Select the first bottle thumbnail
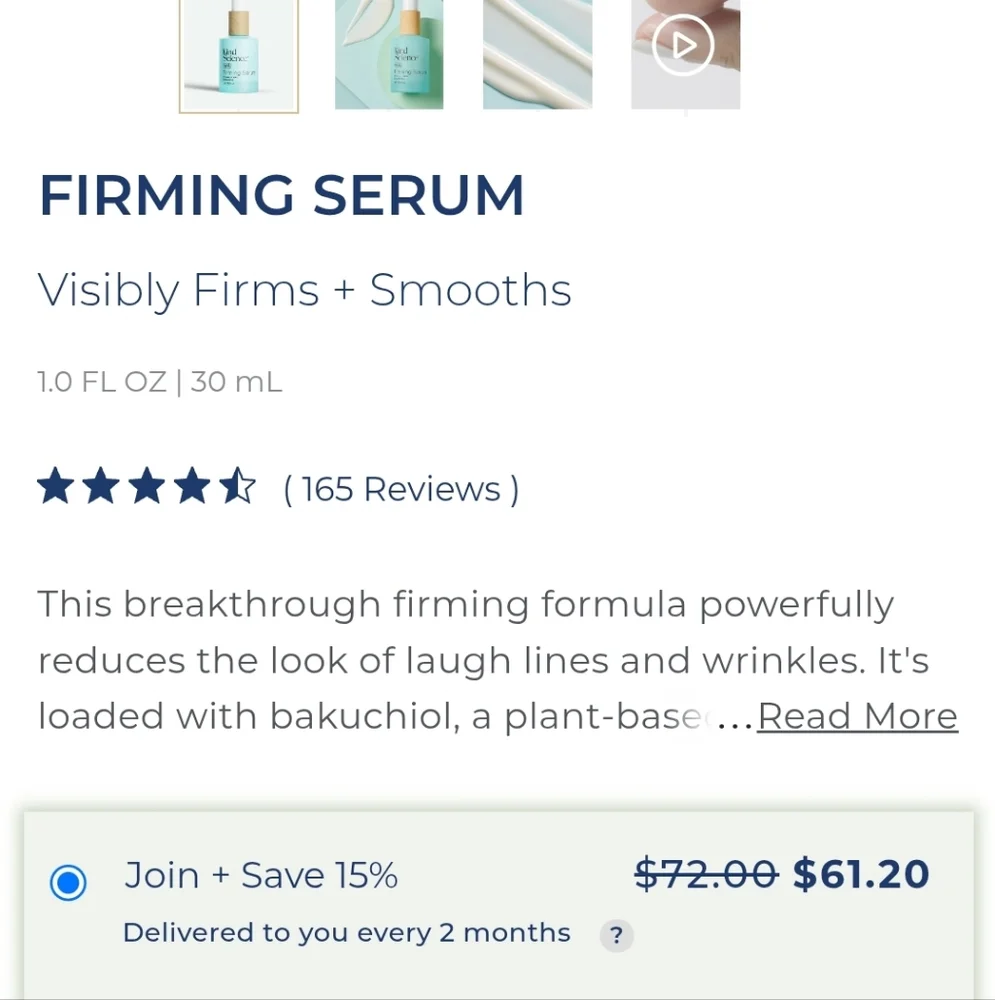995x1000 pixels. [238, 55]
